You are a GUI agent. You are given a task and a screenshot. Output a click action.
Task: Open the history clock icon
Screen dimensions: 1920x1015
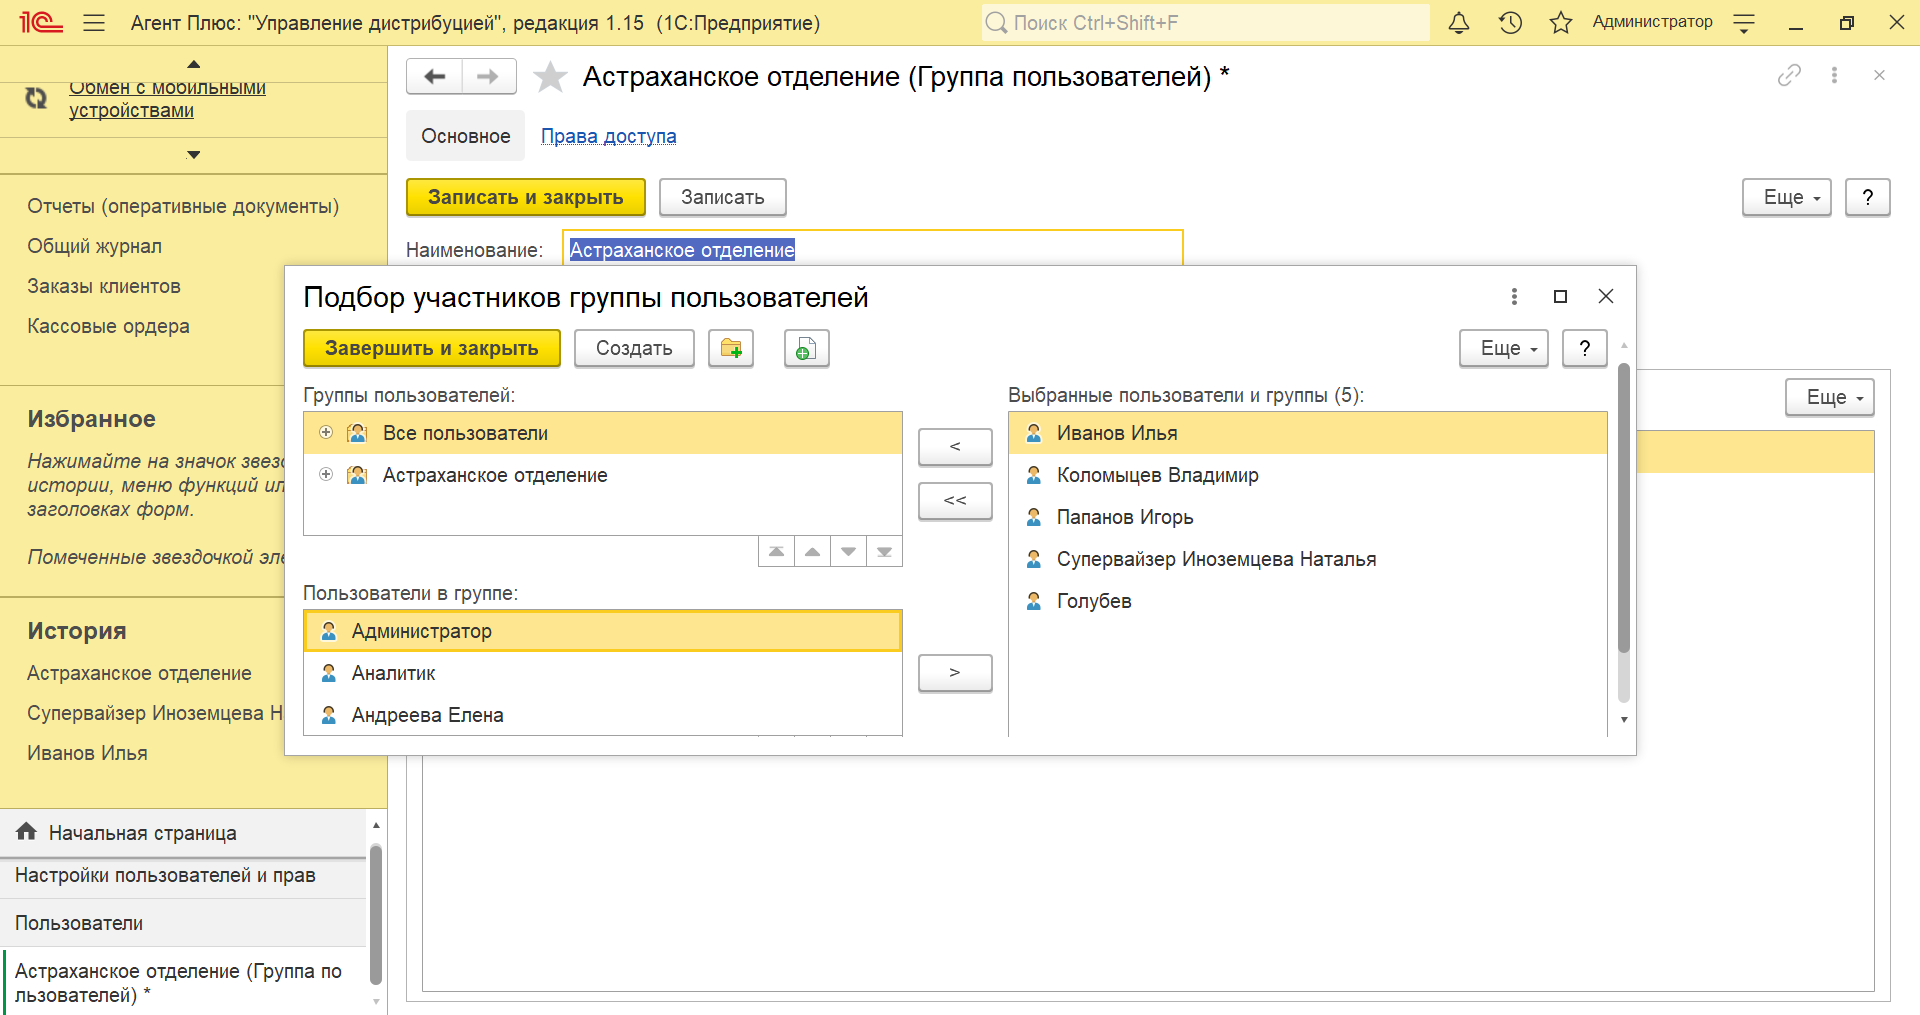pos(1510,23)
